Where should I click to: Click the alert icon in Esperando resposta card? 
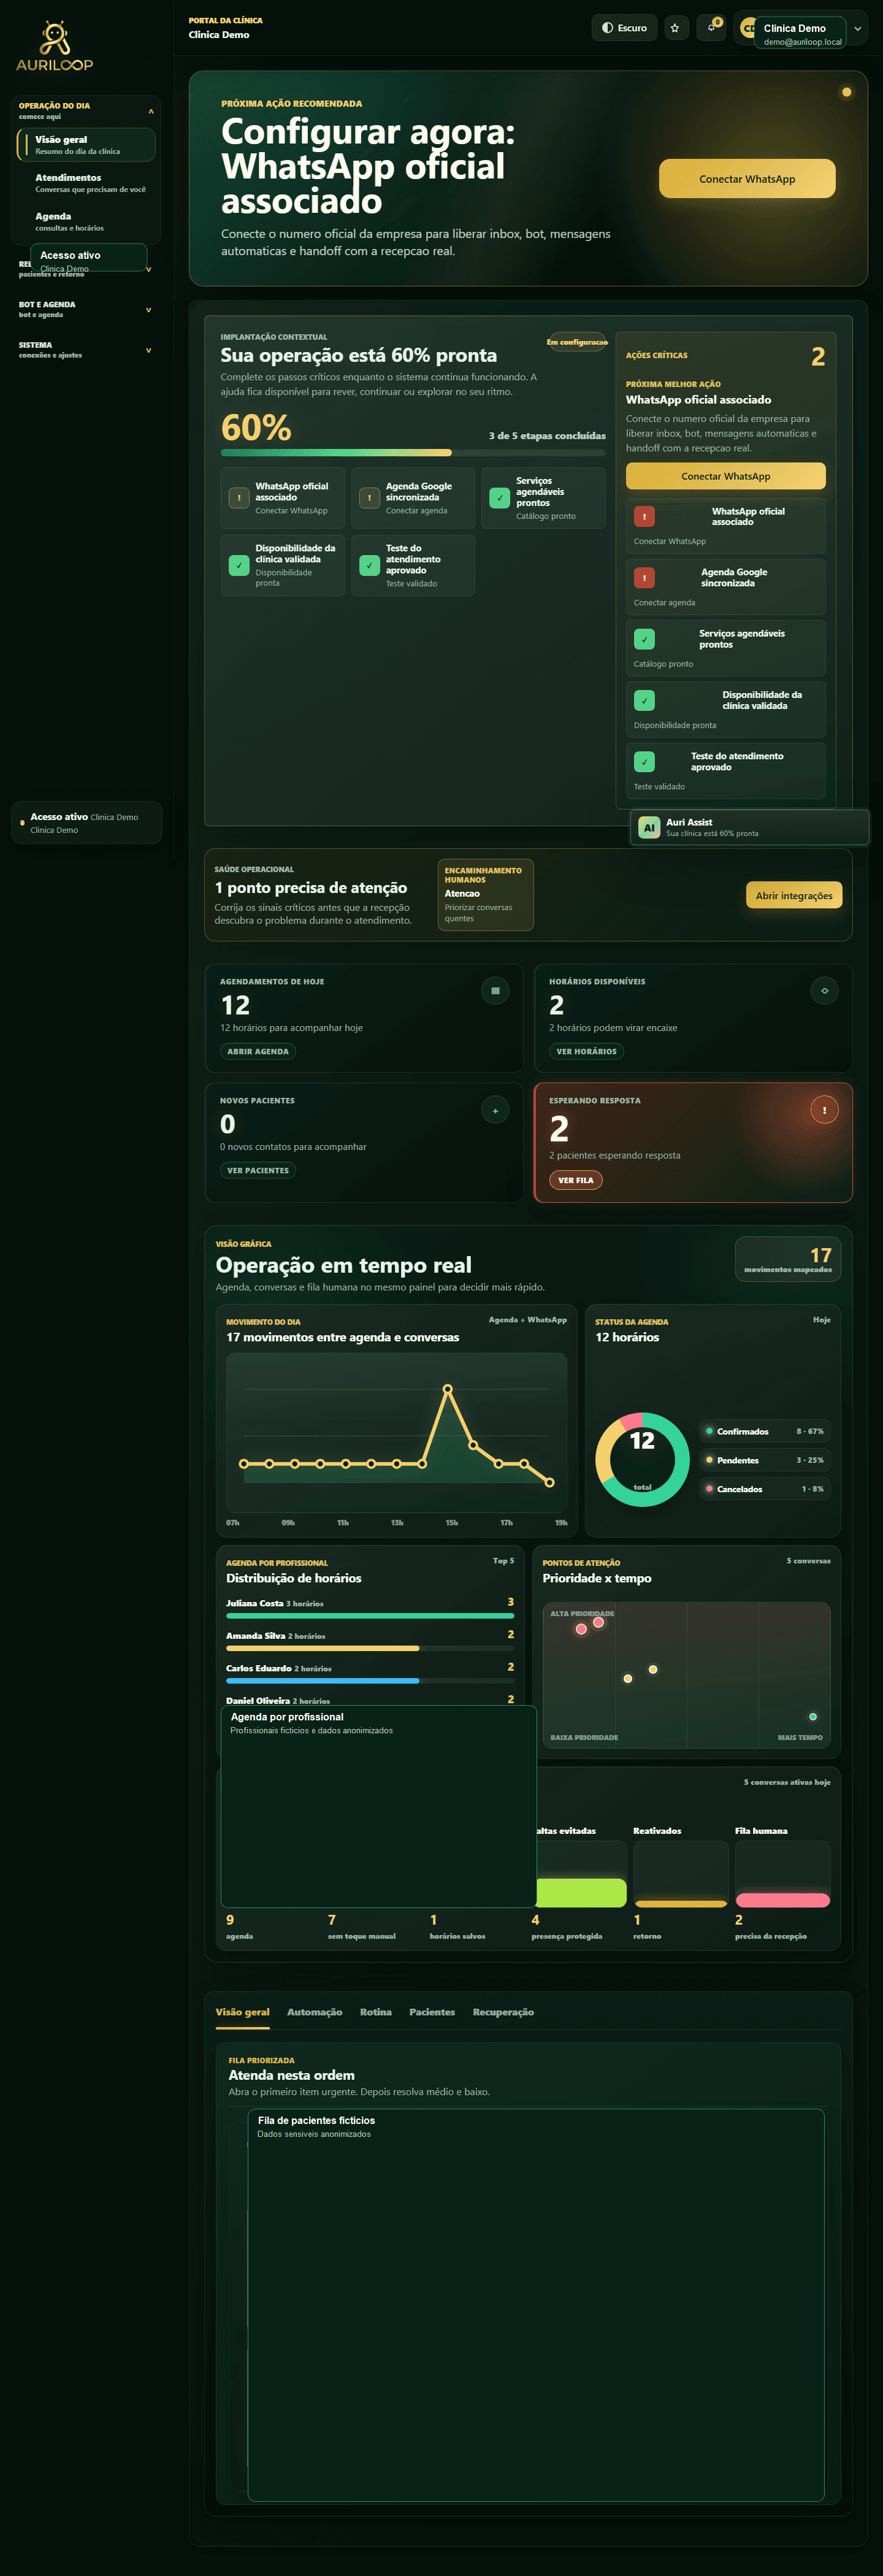(x=824, y=1109)
